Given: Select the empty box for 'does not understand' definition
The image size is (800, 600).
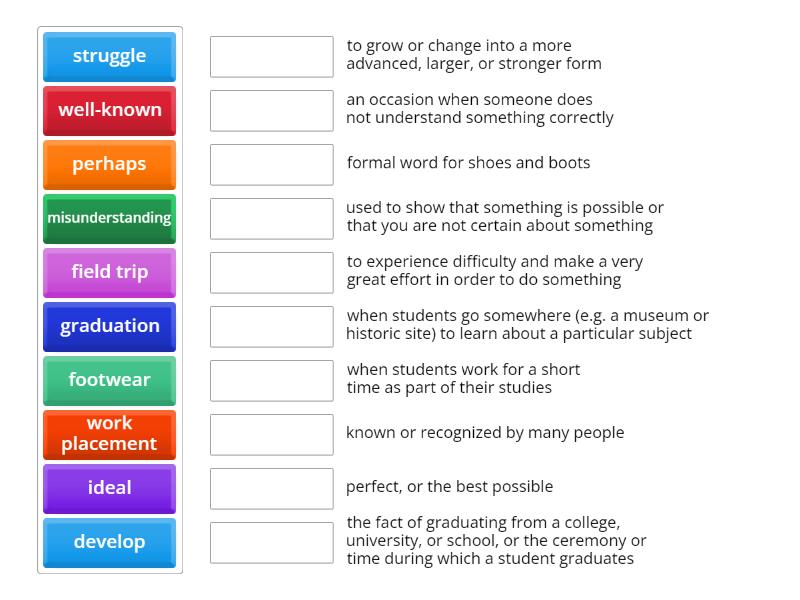Looking at the screenshot, I should (271, 111).
